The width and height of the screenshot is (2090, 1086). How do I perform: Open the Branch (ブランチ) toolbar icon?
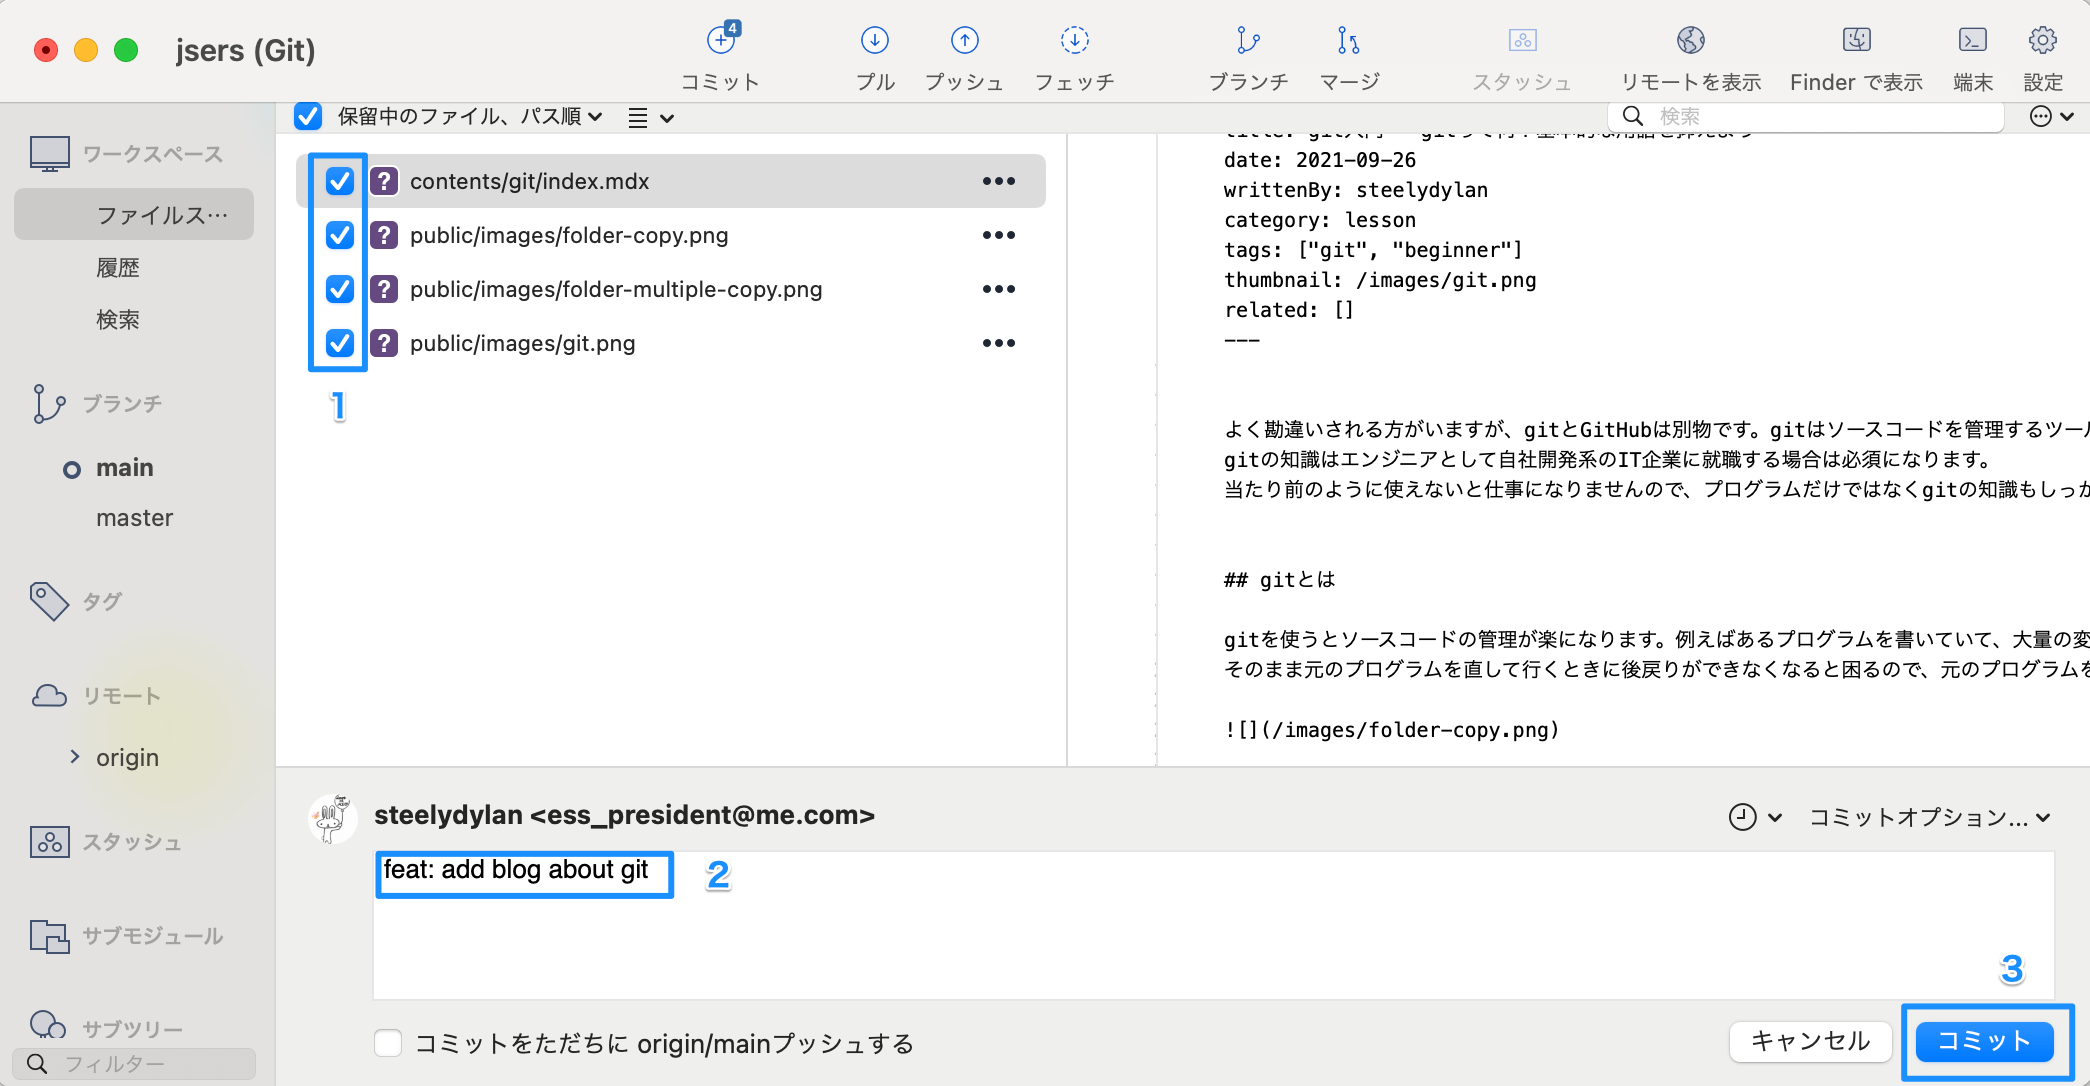coord(1248,41)
